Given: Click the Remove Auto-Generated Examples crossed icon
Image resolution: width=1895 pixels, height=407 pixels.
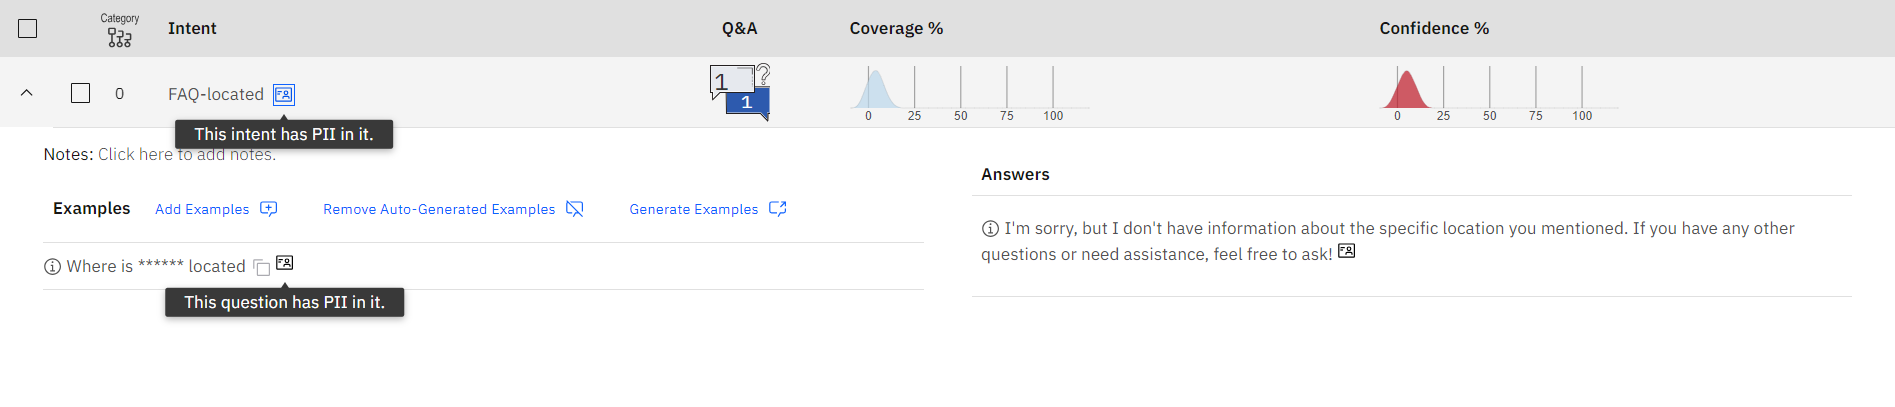Looking at the screenshot, I should pyautogui.click(x=574, y=209).
